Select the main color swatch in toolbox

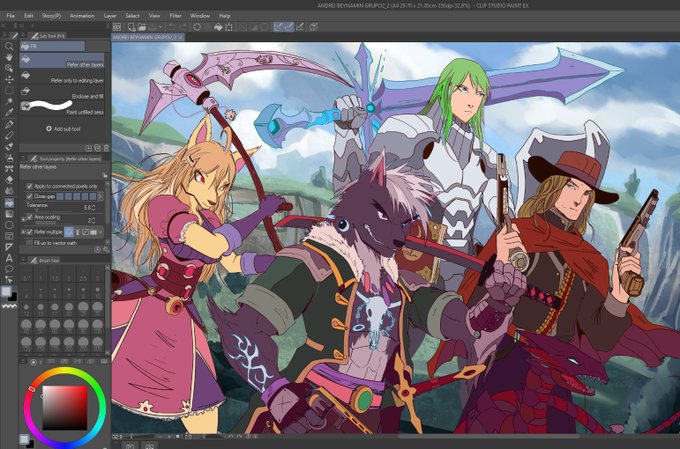coord(7,292)
